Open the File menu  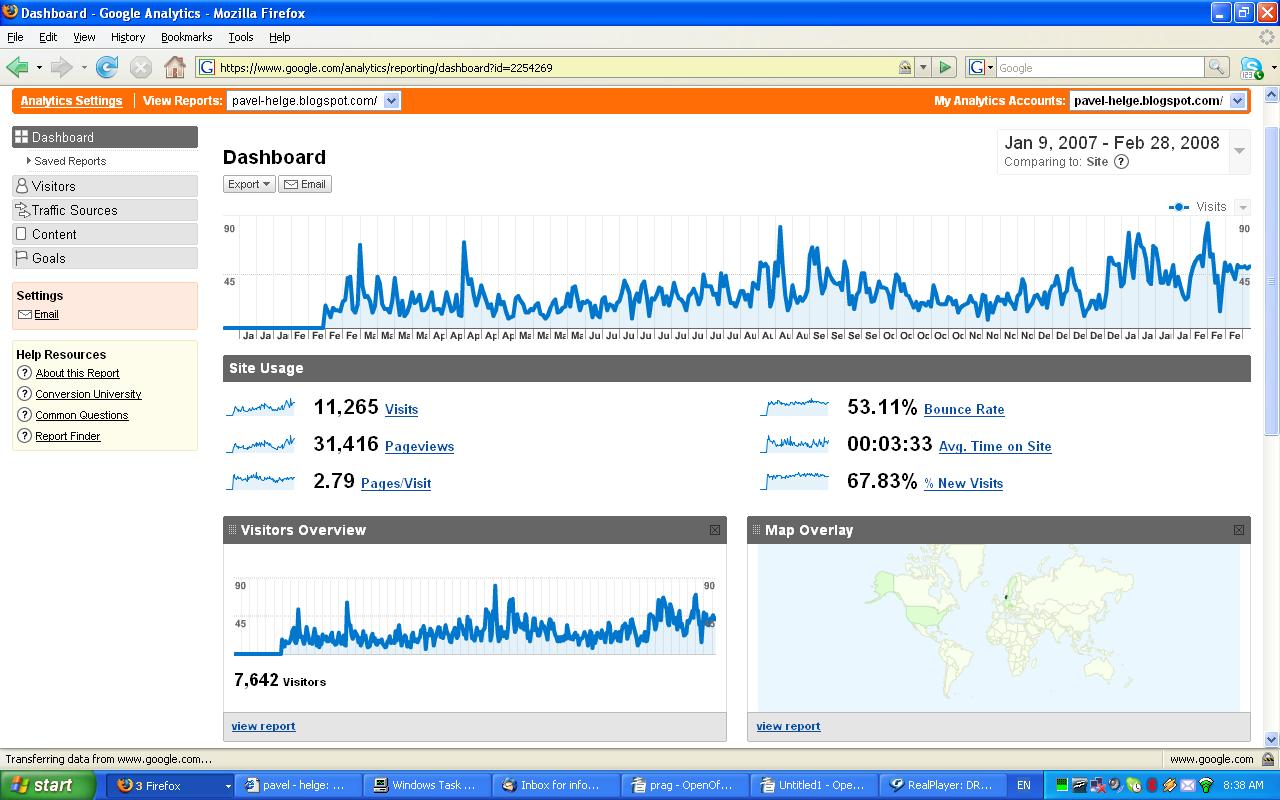pos(15,37)
